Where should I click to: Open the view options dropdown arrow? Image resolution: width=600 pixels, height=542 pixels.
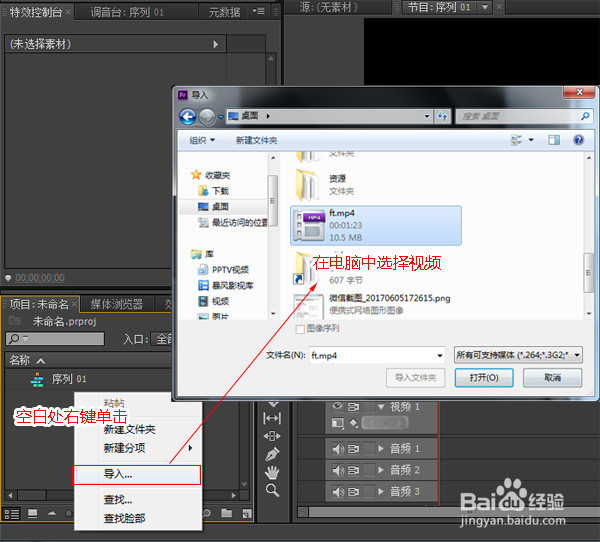pos(531,140)
